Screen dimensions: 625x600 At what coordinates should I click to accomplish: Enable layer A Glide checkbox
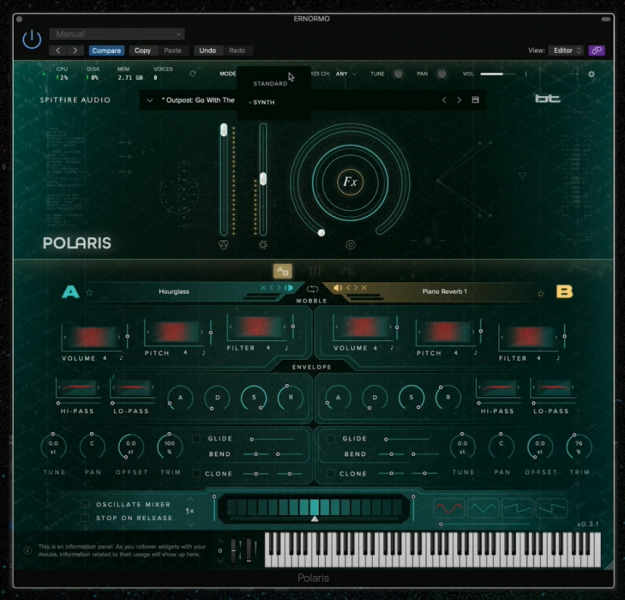(196, 439)
